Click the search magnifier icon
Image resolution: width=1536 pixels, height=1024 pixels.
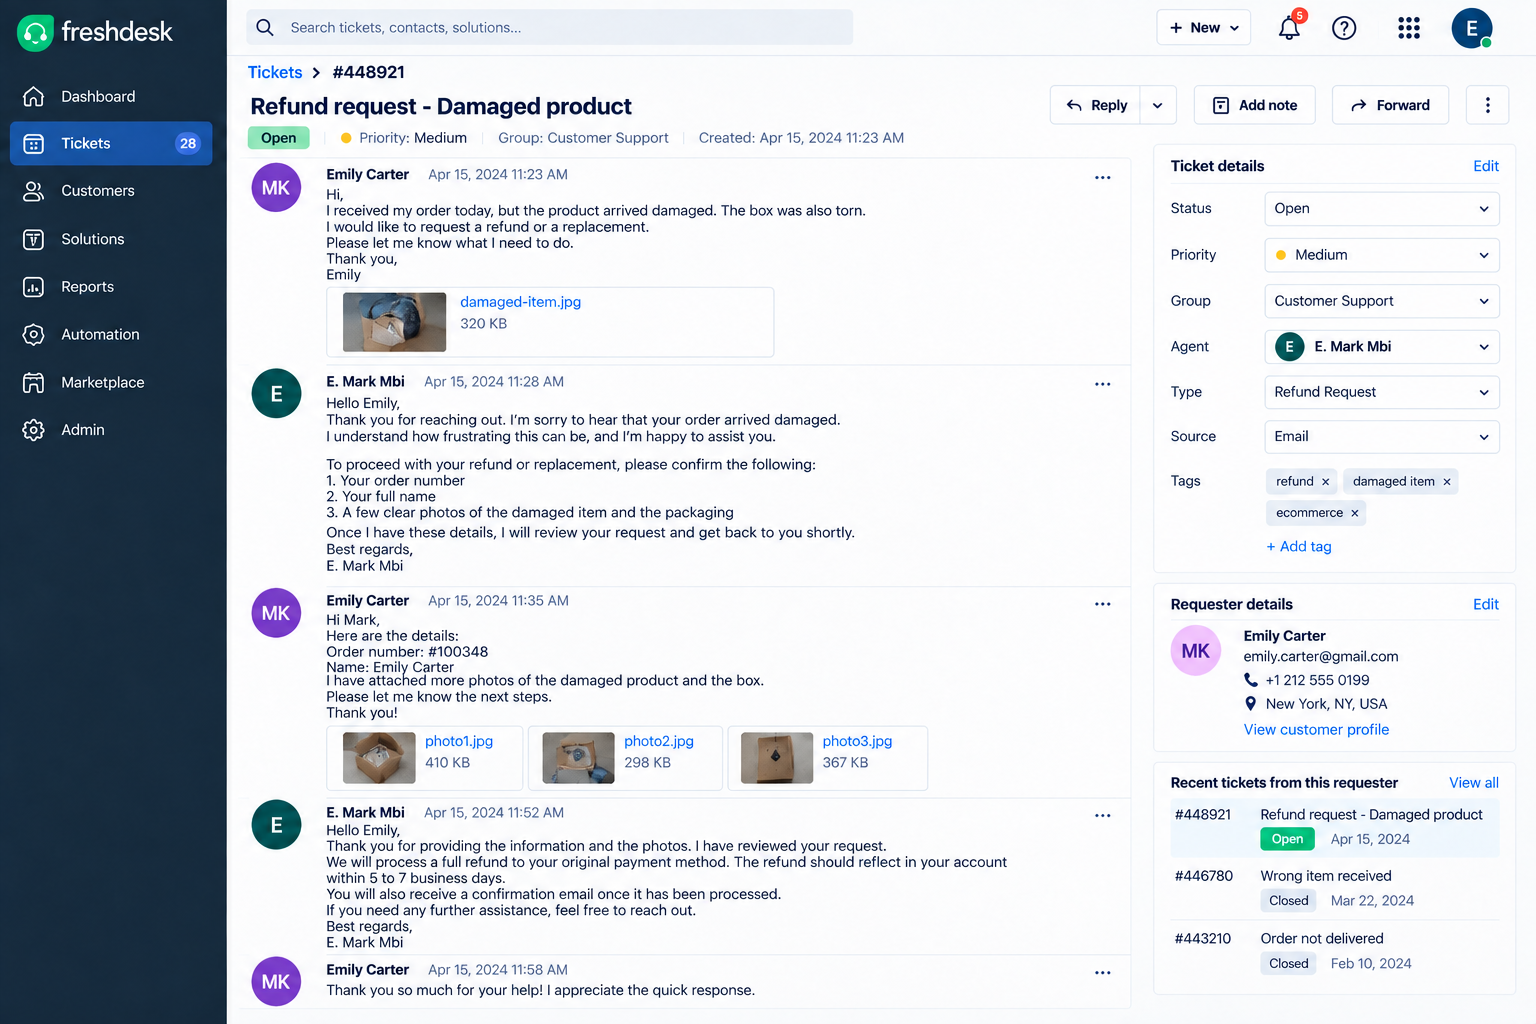pos(265,28)
